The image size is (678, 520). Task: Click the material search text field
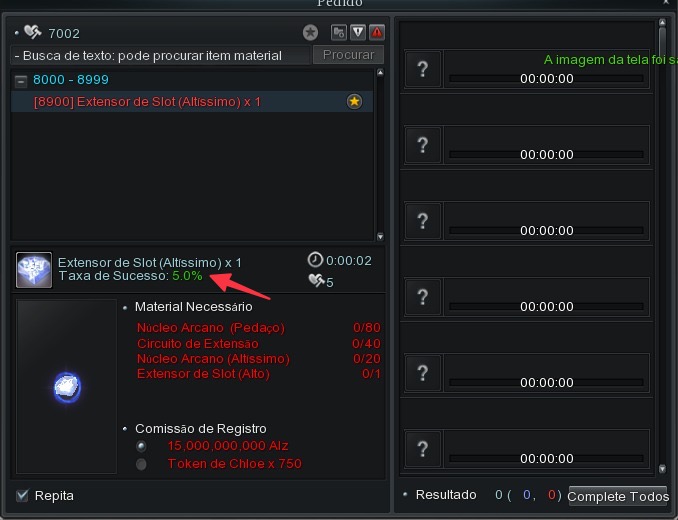coord(160,55)
